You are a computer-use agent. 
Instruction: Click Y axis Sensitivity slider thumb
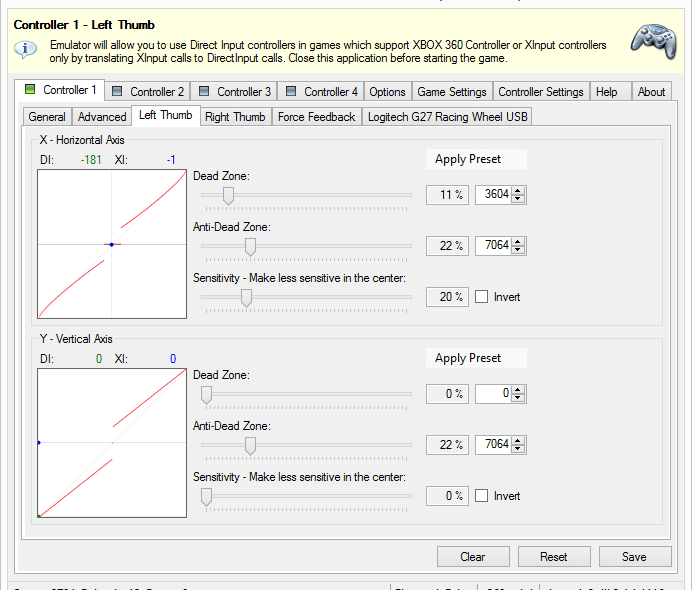coord(206,497)
